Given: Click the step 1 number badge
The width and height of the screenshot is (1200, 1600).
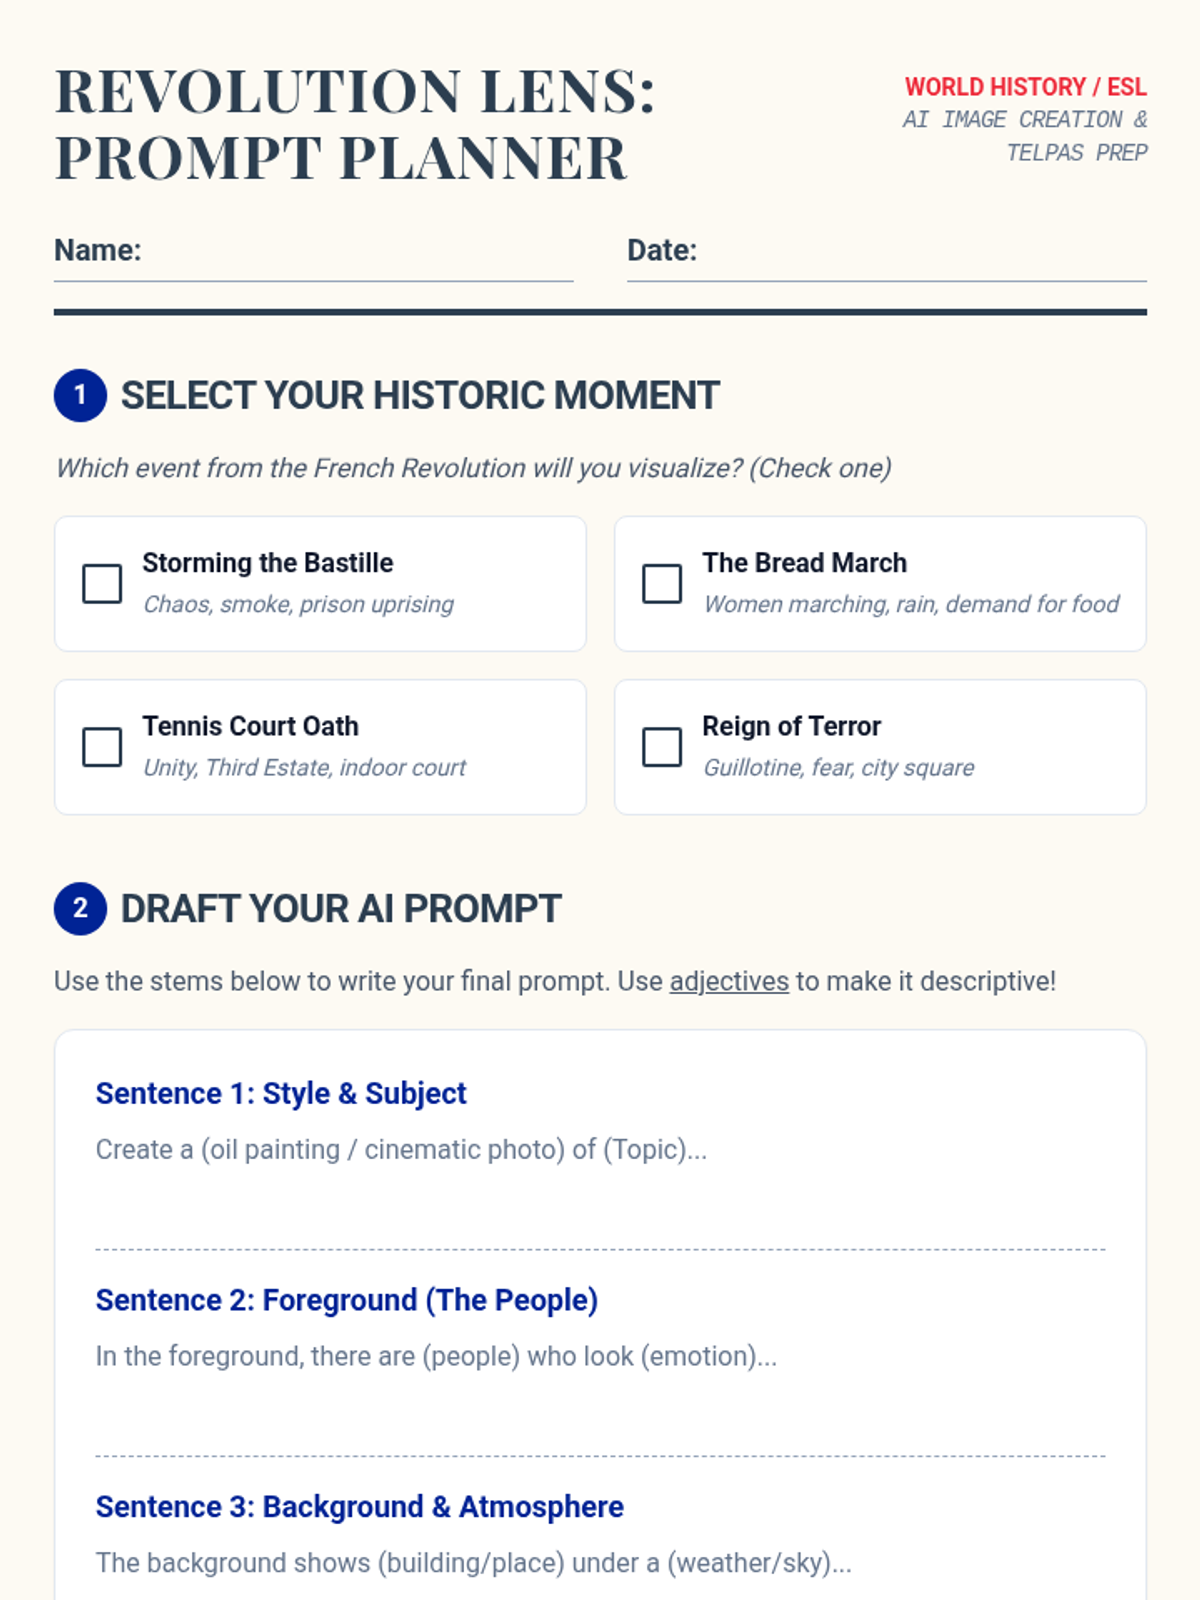Looking at the screenshot, I should click(x=80, y=395).
